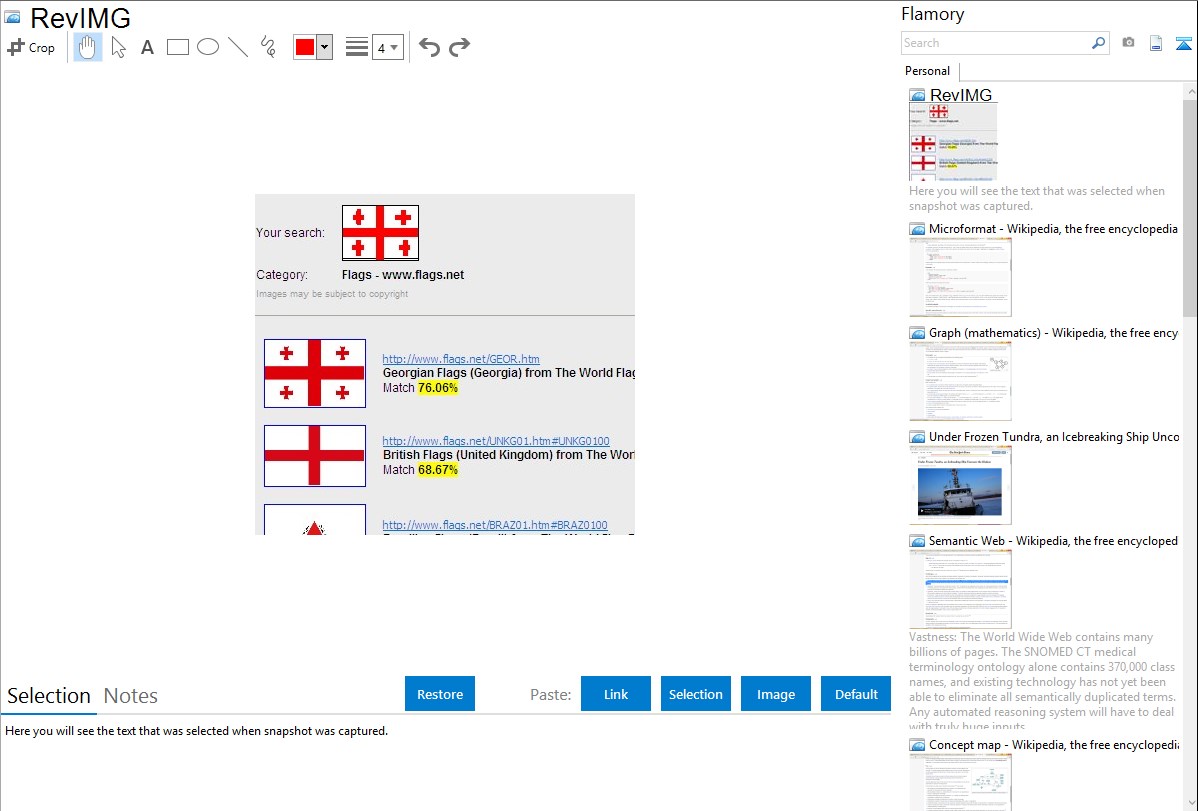Viewport: 1198px width, 811px height.
Task: Pick the straight line tool
Action: pyautogui.click(x=238, y=47)
